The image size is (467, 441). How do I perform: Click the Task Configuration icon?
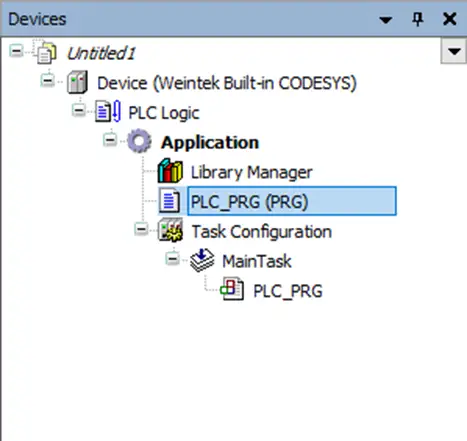[170, 230]
